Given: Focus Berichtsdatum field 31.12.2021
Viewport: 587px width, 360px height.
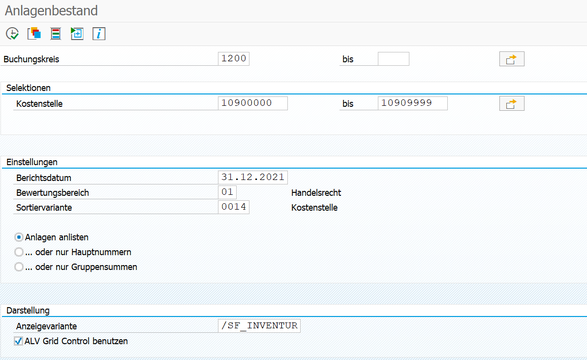Looking at the screenshot, I should click(x=253, y=177).
